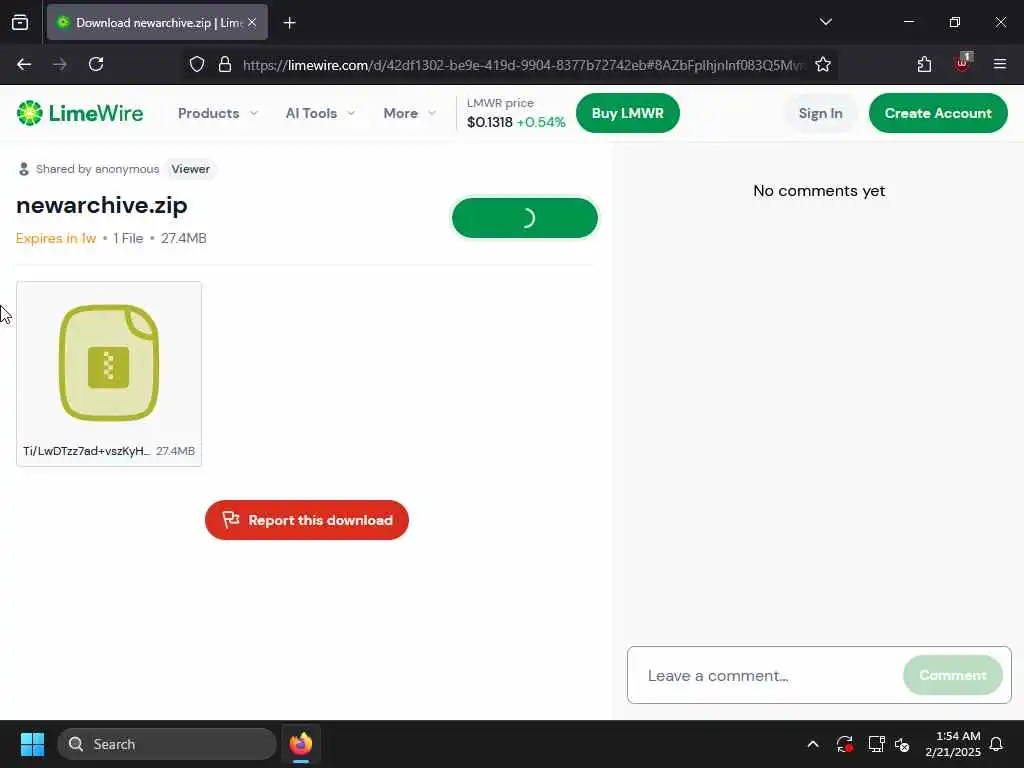Click the LMWR price value $0.1318
This screenshot has width=1024, height=768.
coord(490,122)
